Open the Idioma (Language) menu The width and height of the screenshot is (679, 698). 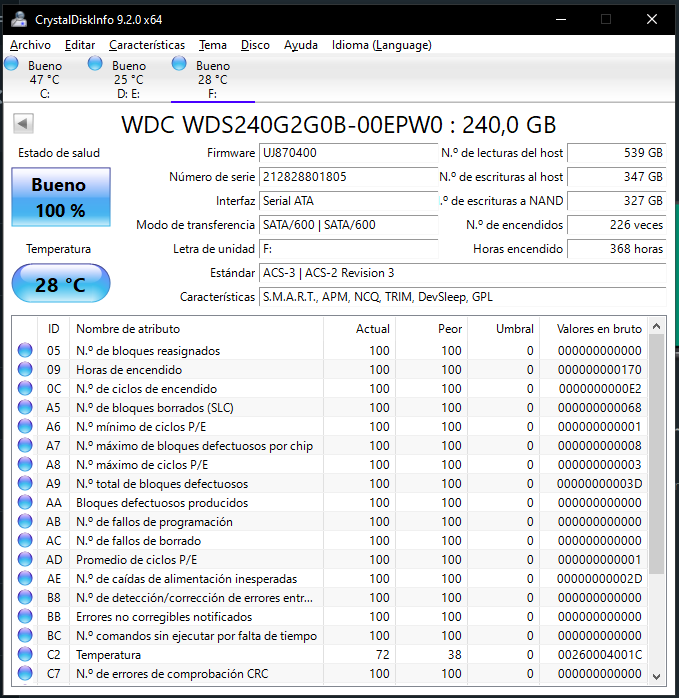382,45
